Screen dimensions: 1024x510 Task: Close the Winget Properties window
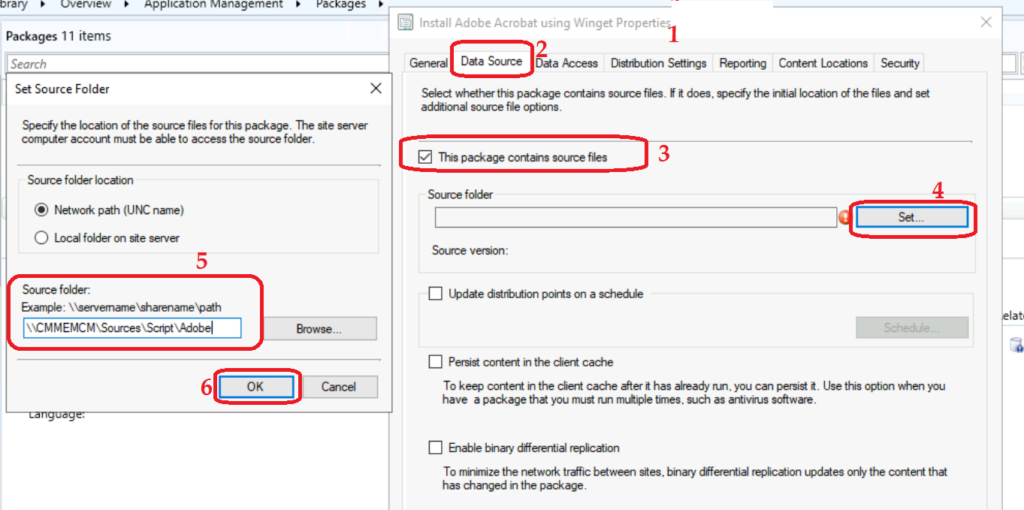coord(985,23)
